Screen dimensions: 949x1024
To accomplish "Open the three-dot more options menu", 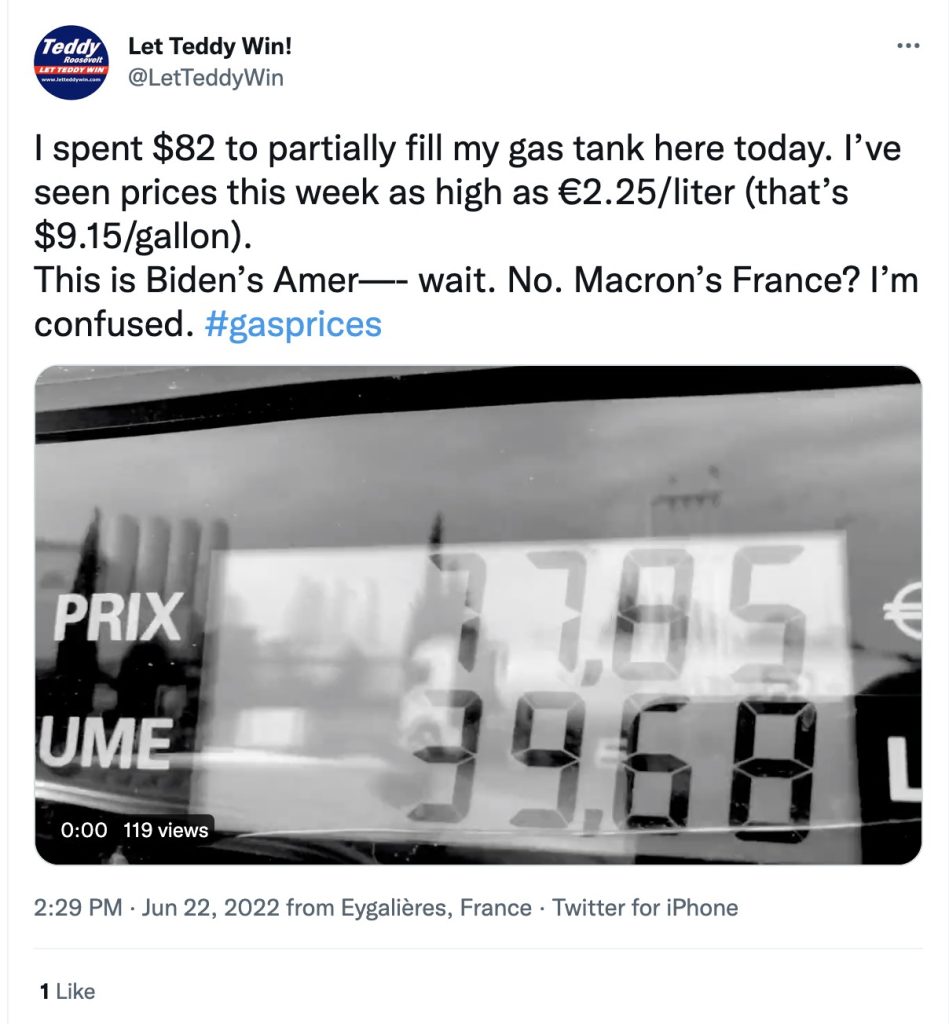I will (908, 46).
